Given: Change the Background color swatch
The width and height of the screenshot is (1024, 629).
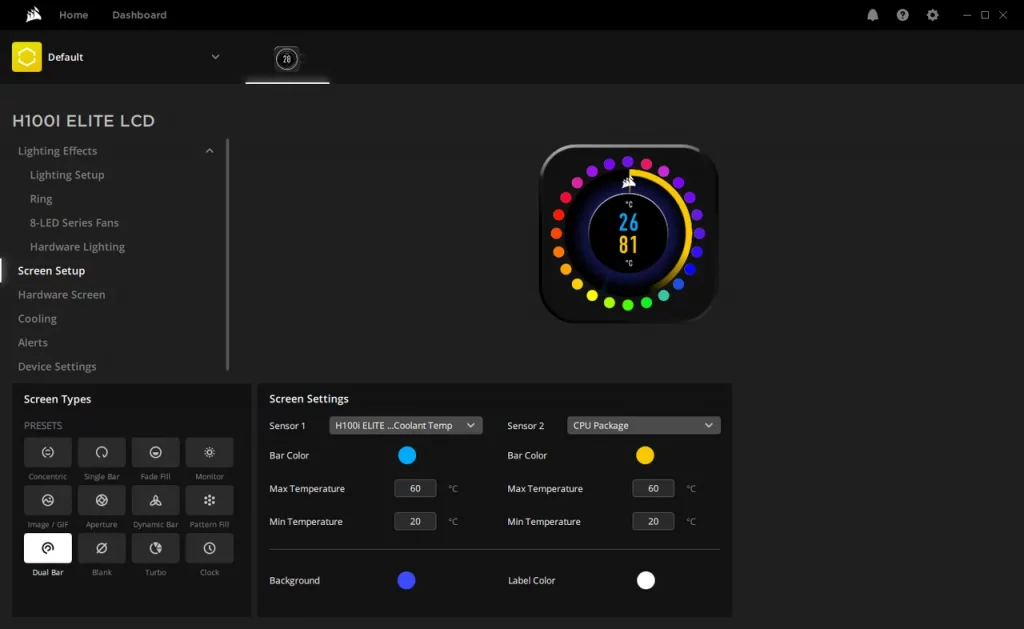Looking at the screenshot, I should [x=406, y=580].
